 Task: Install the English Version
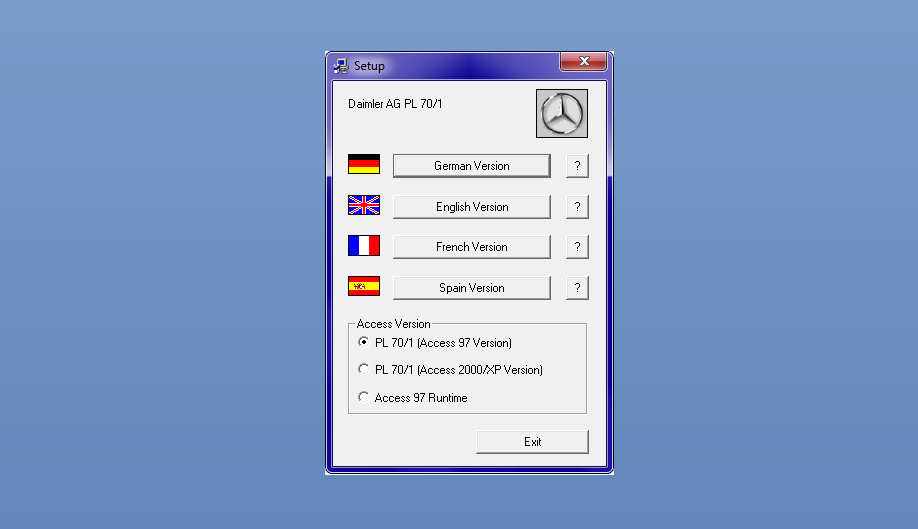pos(471,207)
